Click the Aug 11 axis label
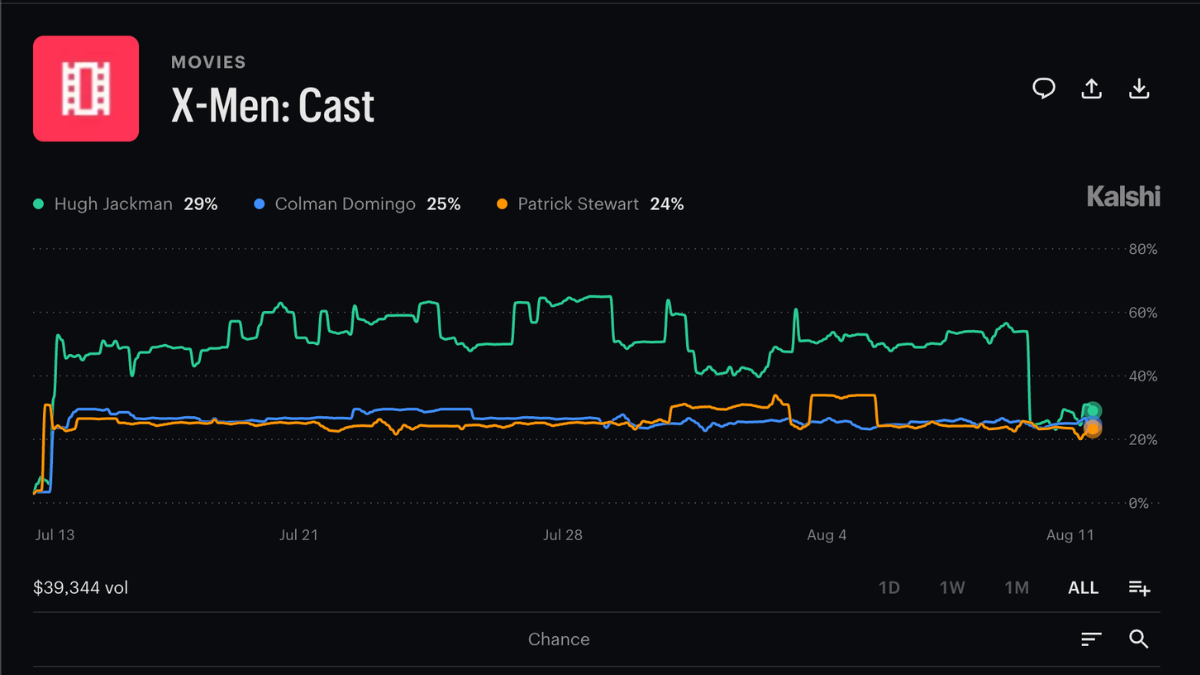 pos(1071,535)
